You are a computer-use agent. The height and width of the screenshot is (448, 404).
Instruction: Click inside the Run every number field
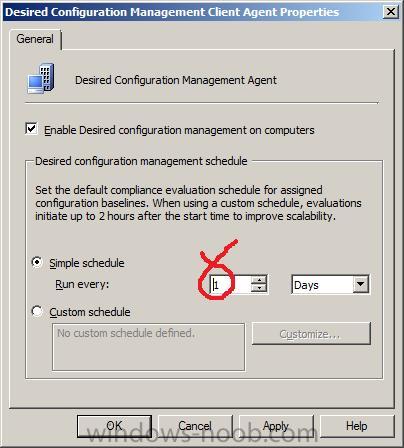pos(230,284)
